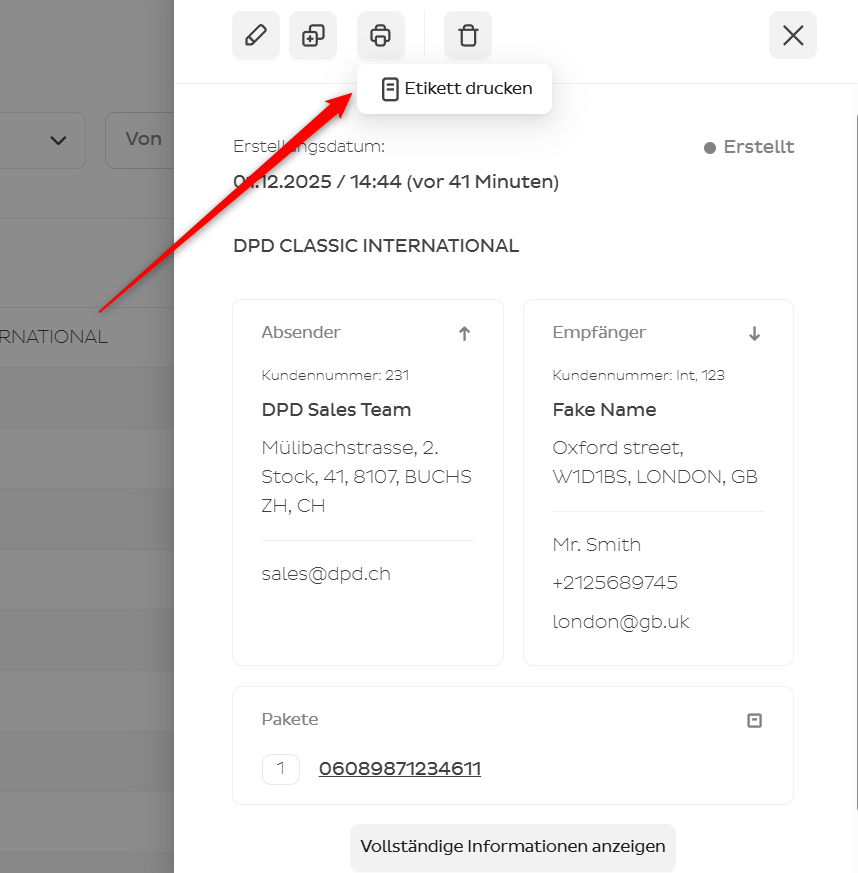
Task: Click recipient email london@gb.uk
Action: (x=621, y=622)
